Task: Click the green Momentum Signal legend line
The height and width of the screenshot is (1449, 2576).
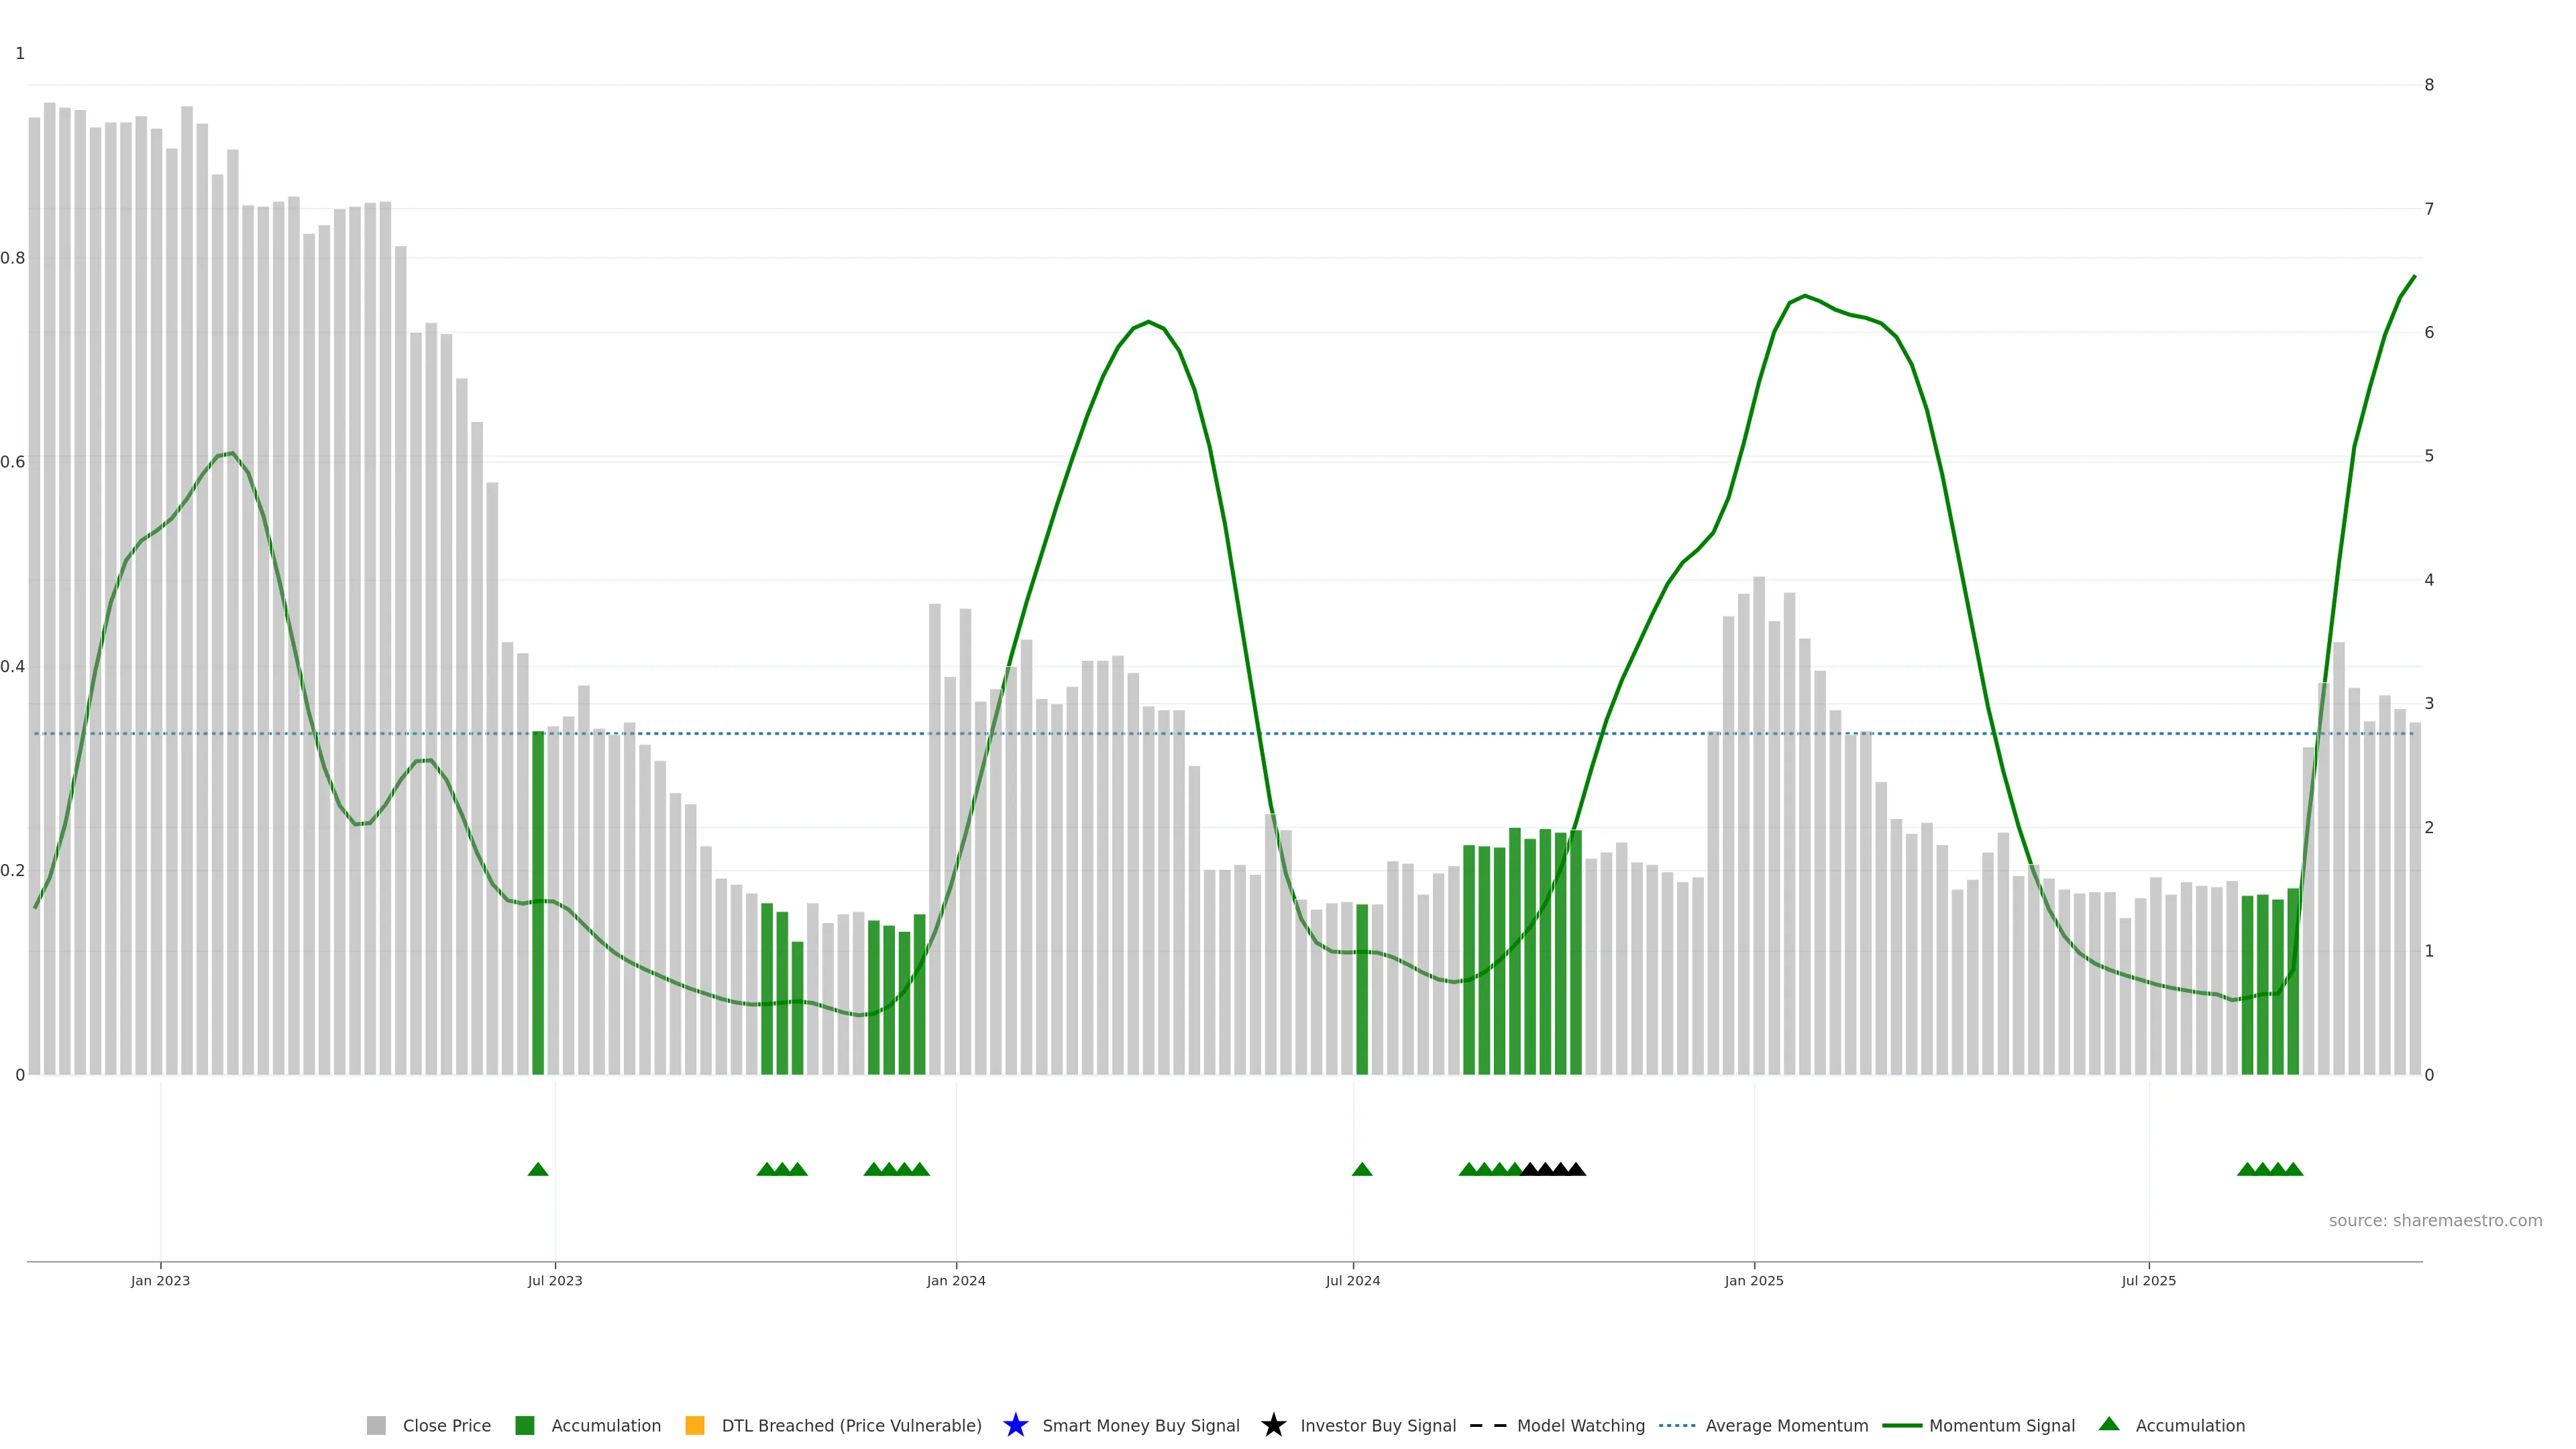Action: click(x=1901, y=1426)
